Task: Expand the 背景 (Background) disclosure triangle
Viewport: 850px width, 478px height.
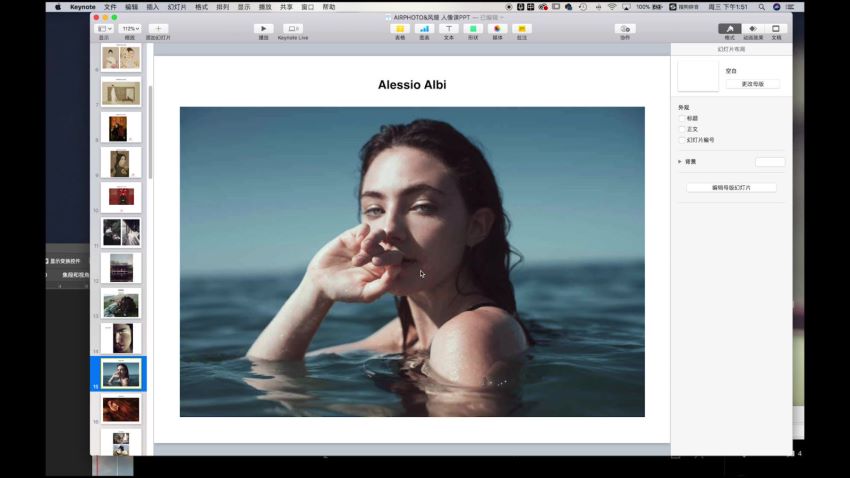Action: [680, 162]
